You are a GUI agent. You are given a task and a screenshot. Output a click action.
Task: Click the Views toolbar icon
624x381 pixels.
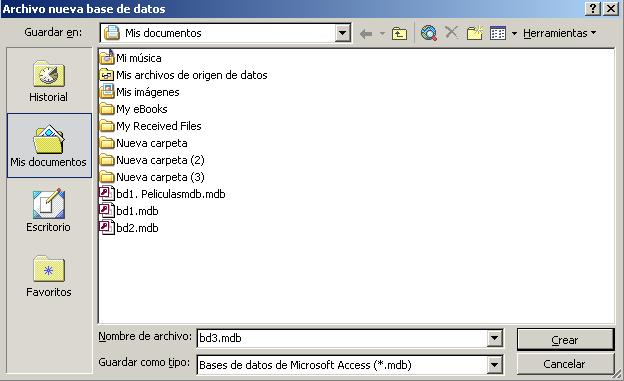point(498,33)
